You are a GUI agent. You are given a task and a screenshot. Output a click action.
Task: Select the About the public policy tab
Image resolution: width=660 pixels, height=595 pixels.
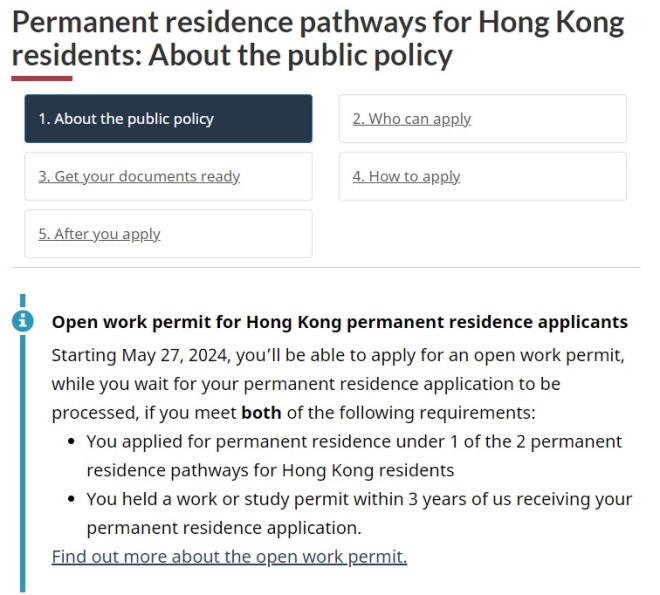point(168,119)
